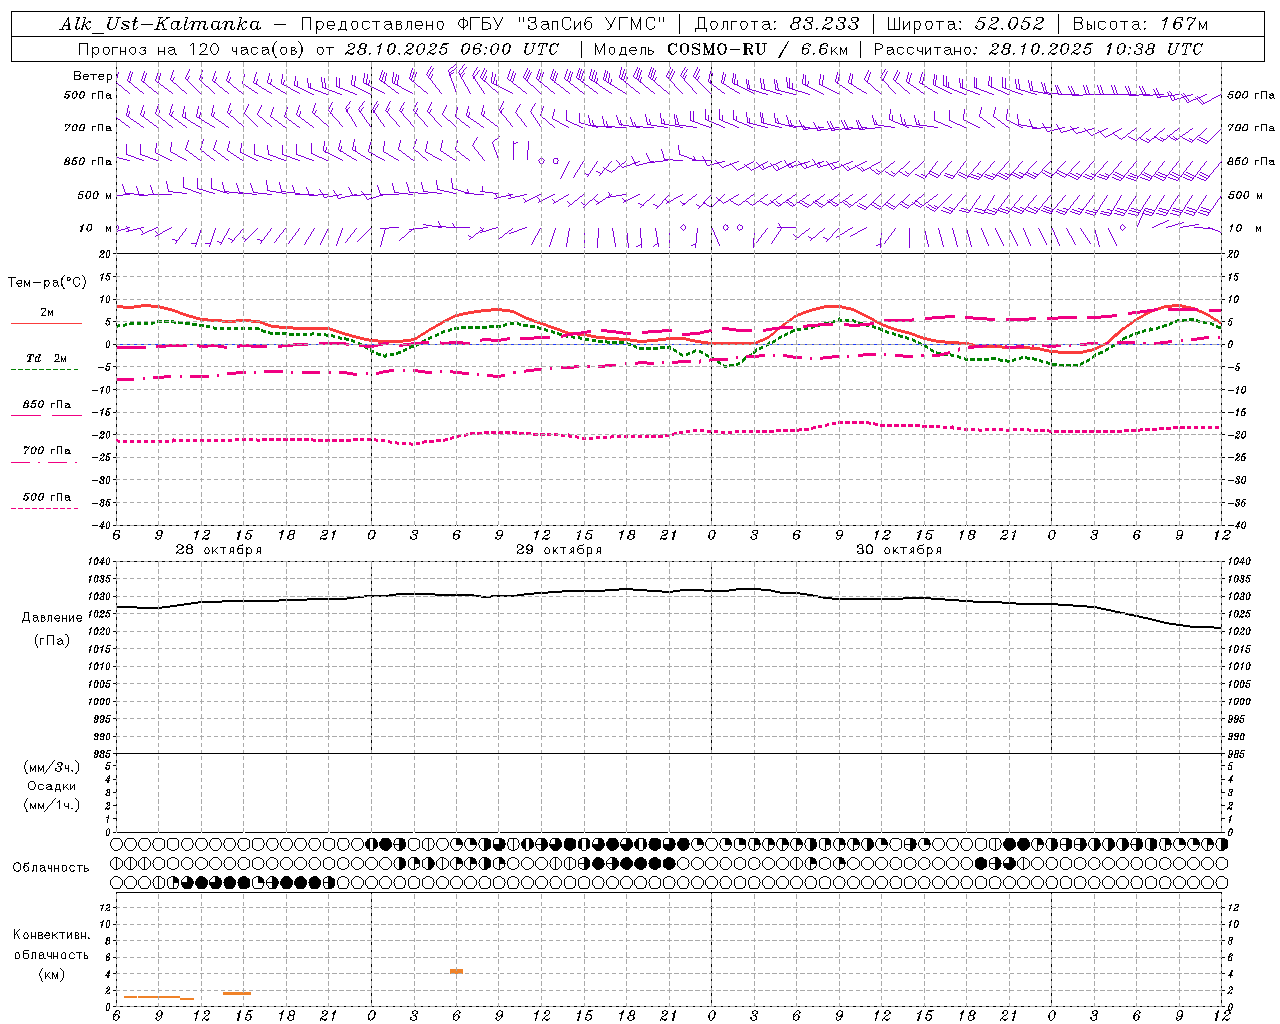Click the Ветер panel label
The image size is (1280, 1024).
92,76
